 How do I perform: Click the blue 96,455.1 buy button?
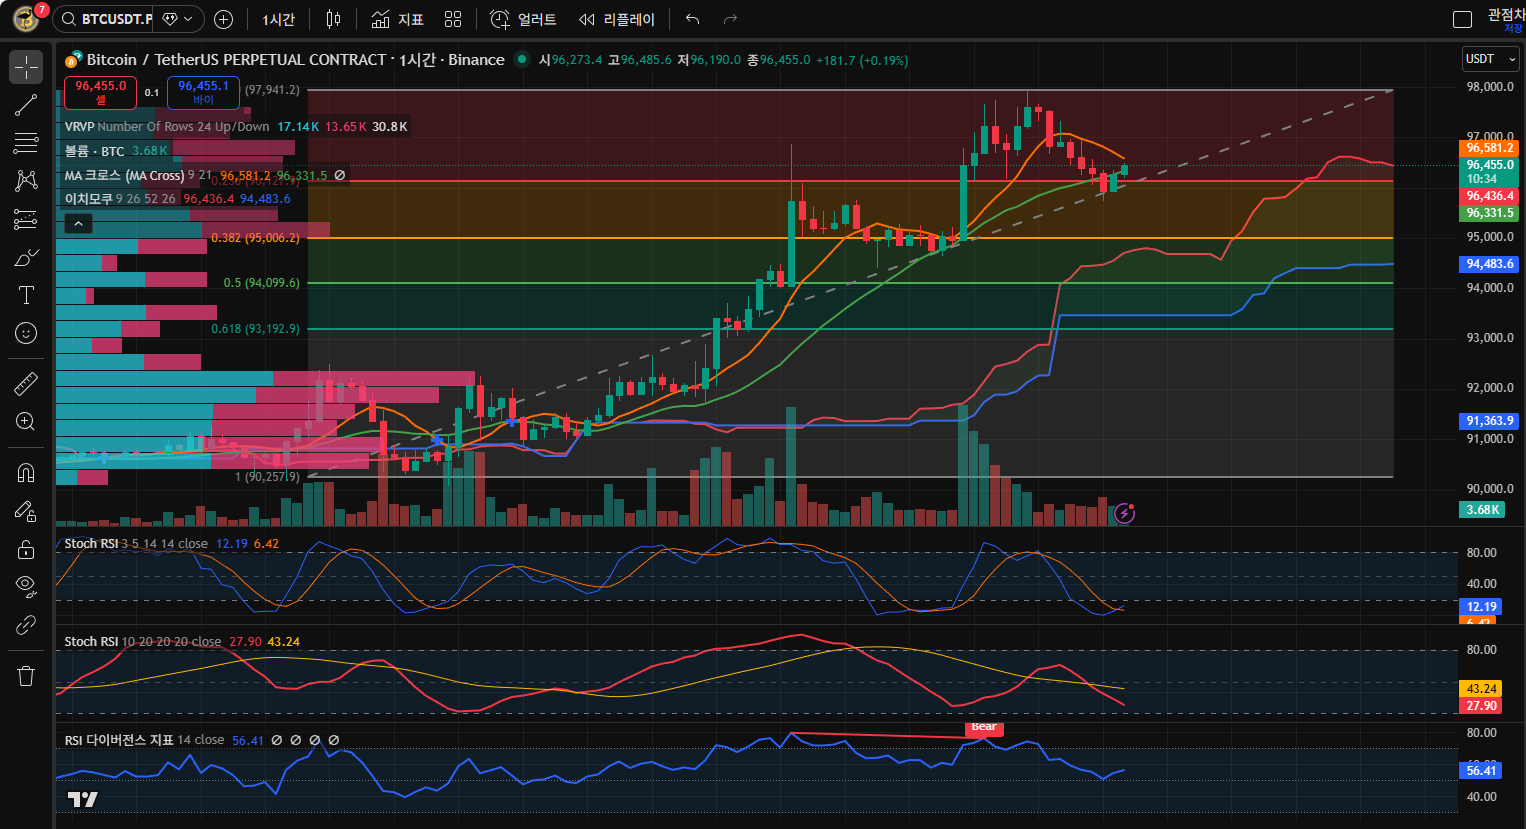(203, 92)
